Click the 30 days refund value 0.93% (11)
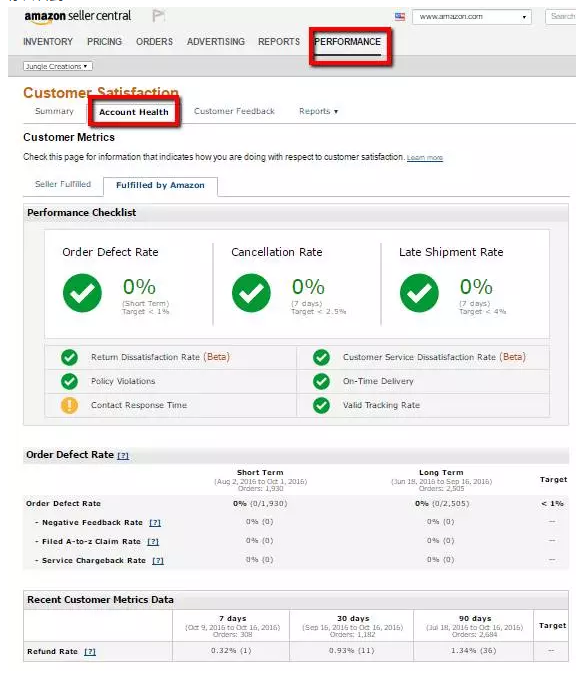The image size is (586, 675). 352,651
